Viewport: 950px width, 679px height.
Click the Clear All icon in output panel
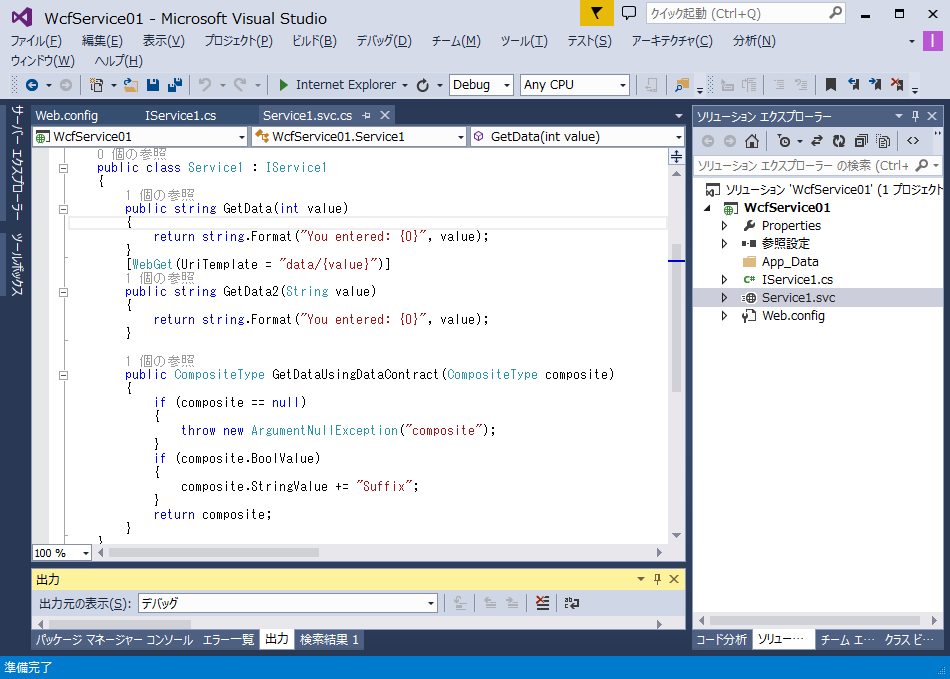click(542, 603)
